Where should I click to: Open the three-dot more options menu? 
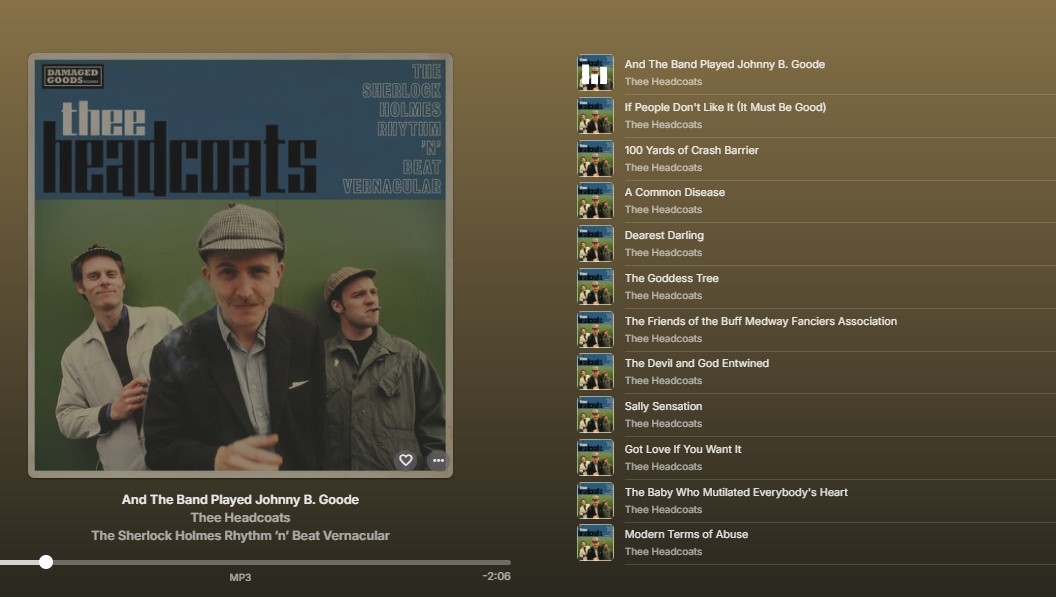437,460
